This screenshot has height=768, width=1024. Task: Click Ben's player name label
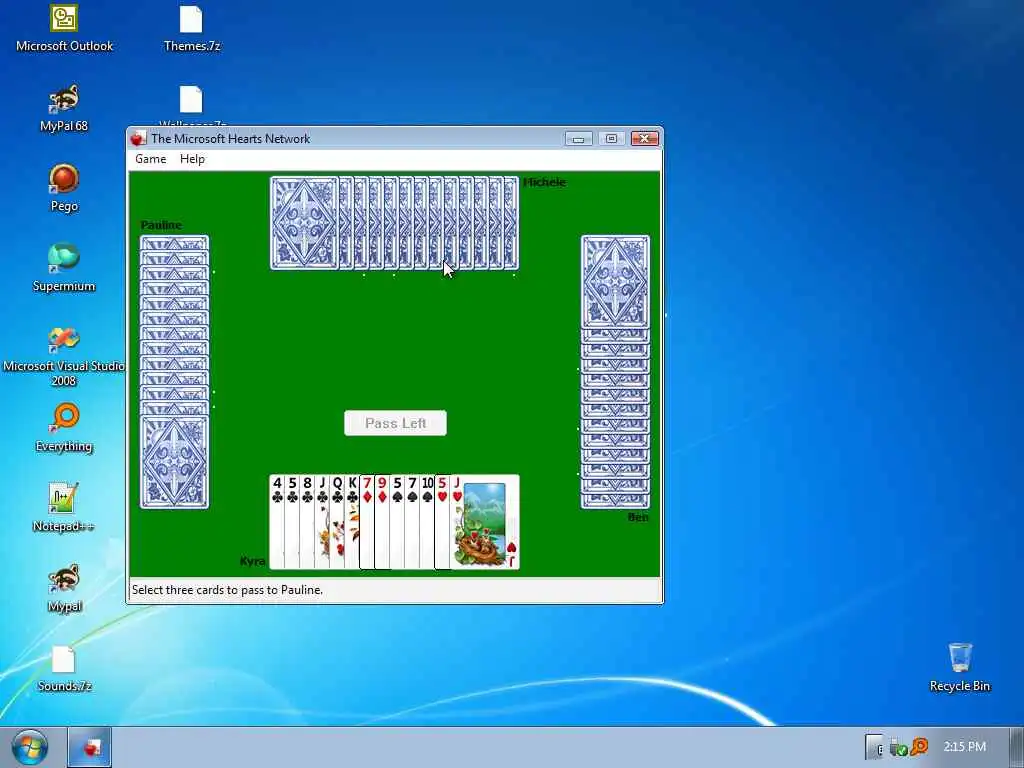click(638, 517)
